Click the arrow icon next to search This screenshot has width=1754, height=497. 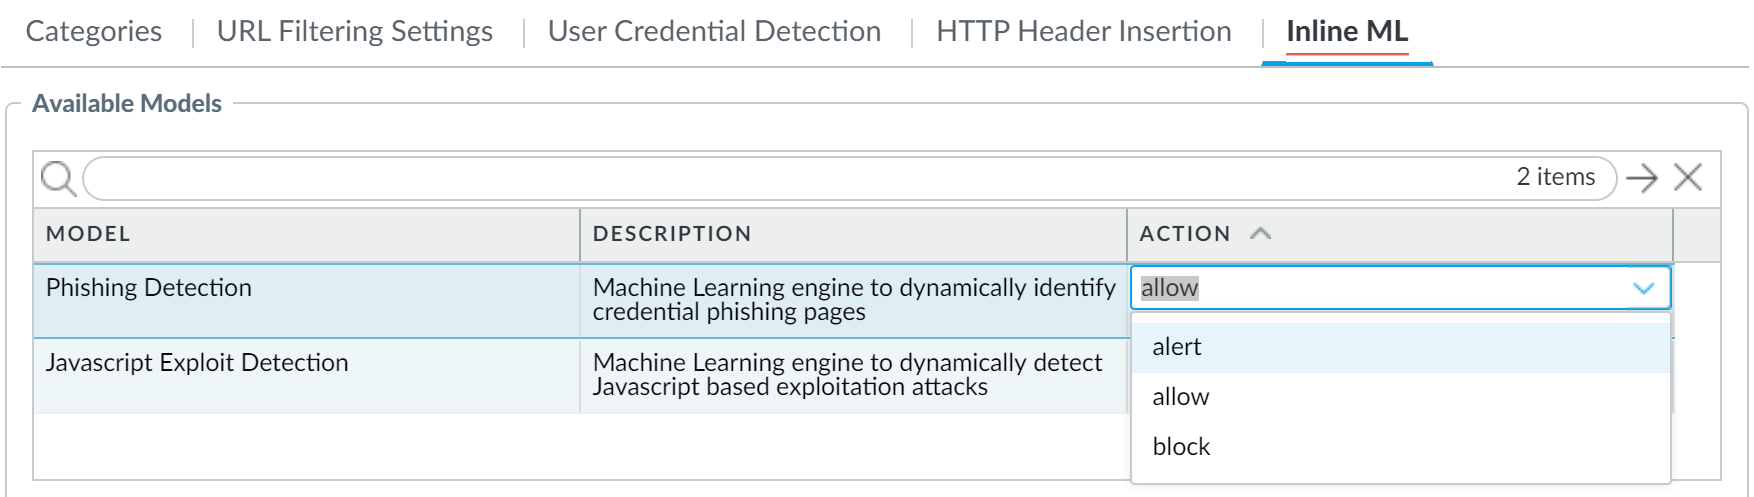1641,178
